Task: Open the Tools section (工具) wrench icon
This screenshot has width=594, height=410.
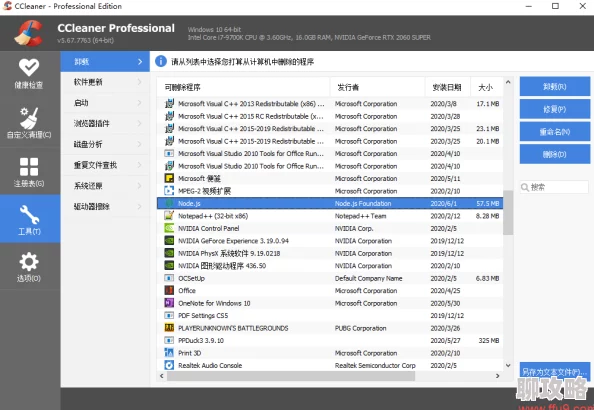Action: (x=29, y=214)
